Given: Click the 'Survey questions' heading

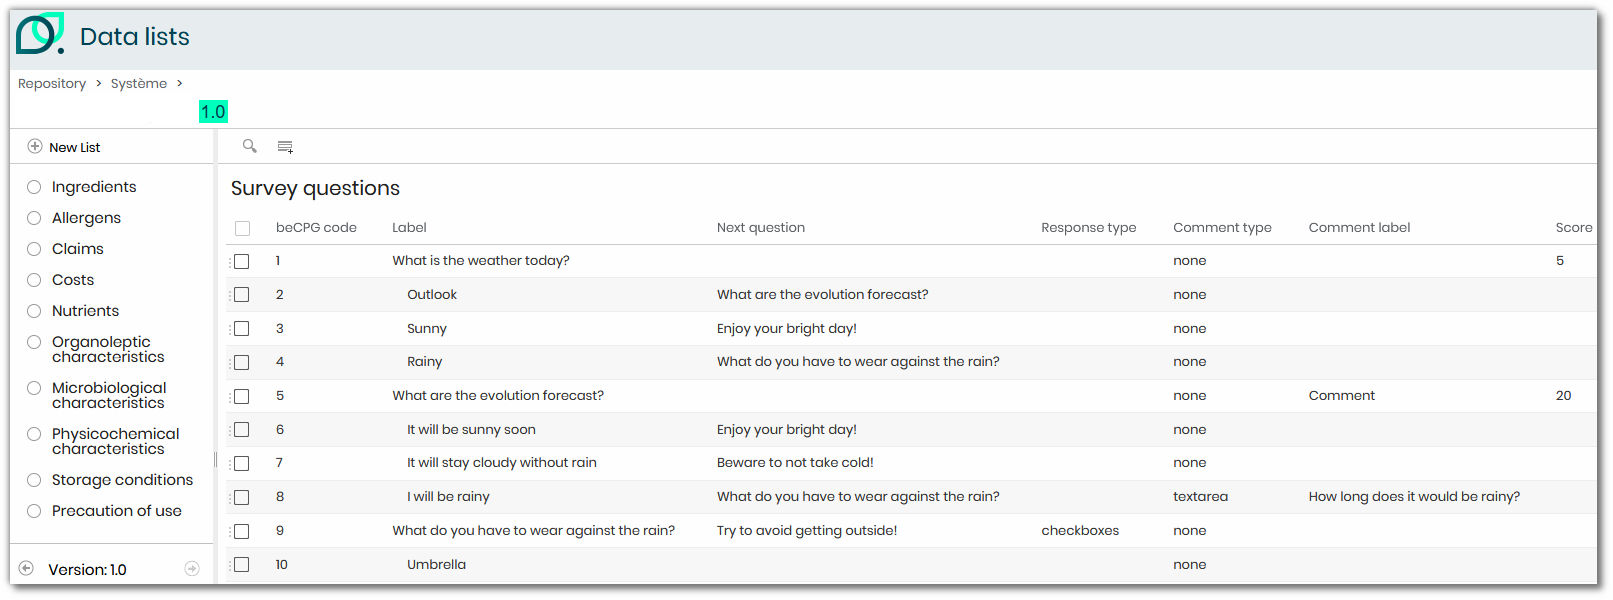Looking at the screenshot, I should (x=315, y=188).
